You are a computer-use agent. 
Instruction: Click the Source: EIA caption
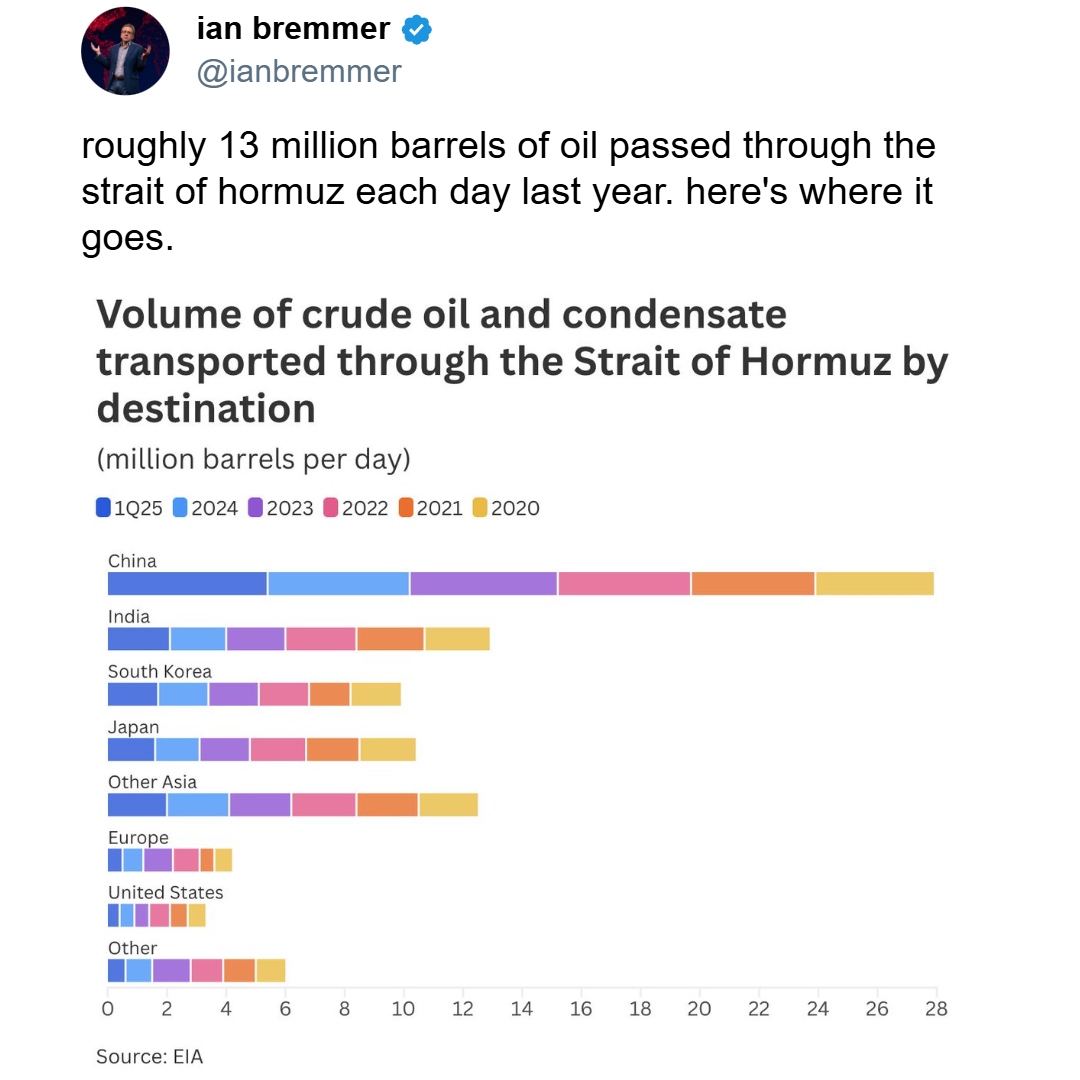[149, 1056]
